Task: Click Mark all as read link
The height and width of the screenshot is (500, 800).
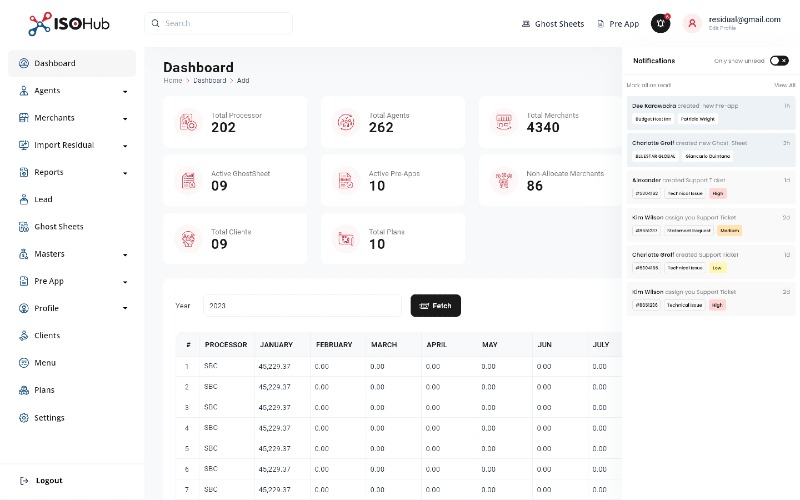Action: (648, 85)
